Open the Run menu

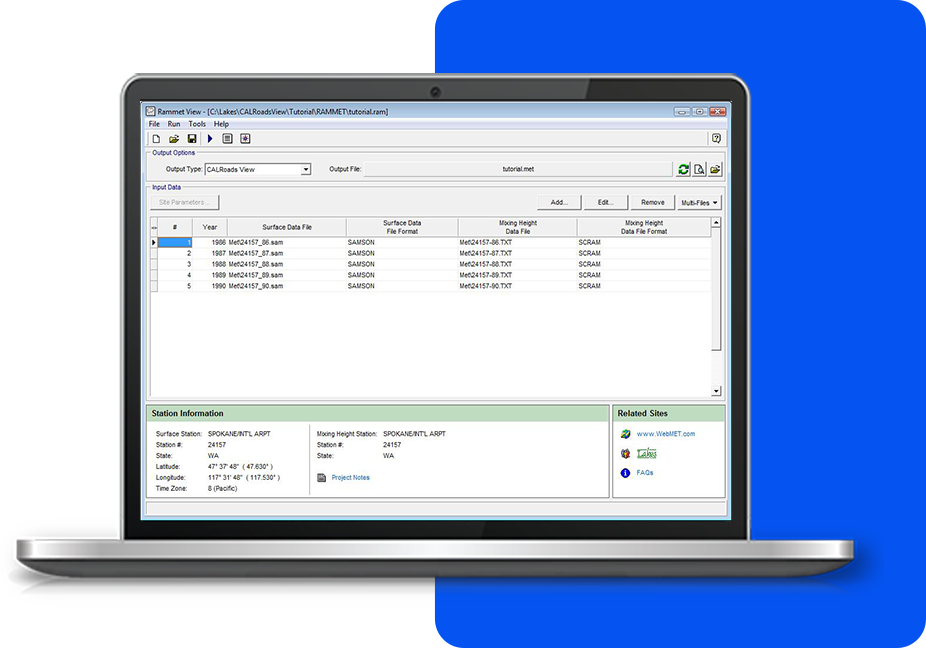174,124
